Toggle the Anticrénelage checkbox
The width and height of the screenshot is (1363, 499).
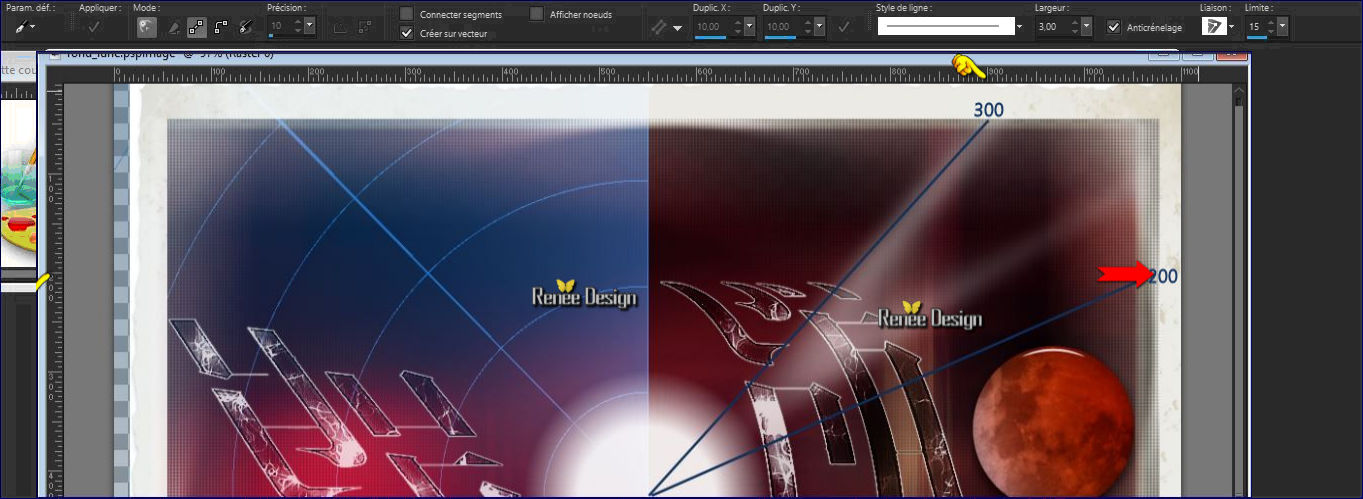[x=1114, y=26]
